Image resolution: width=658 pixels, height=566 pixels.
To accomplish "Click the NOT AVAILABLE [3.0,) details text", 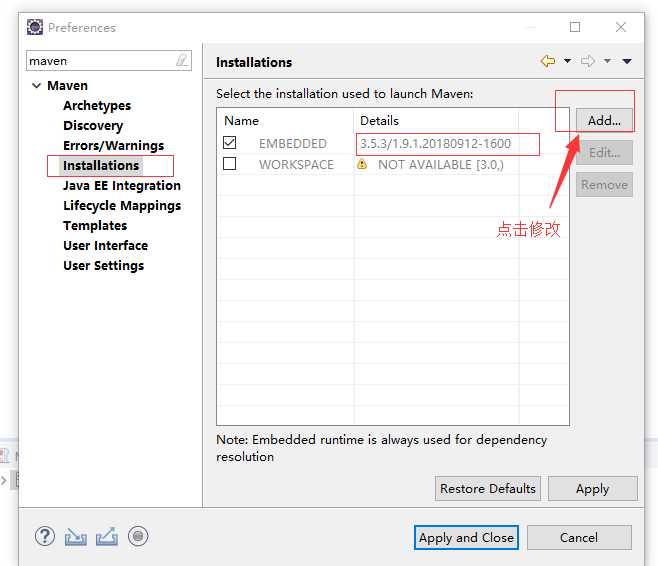I will (x=441, y=164).
